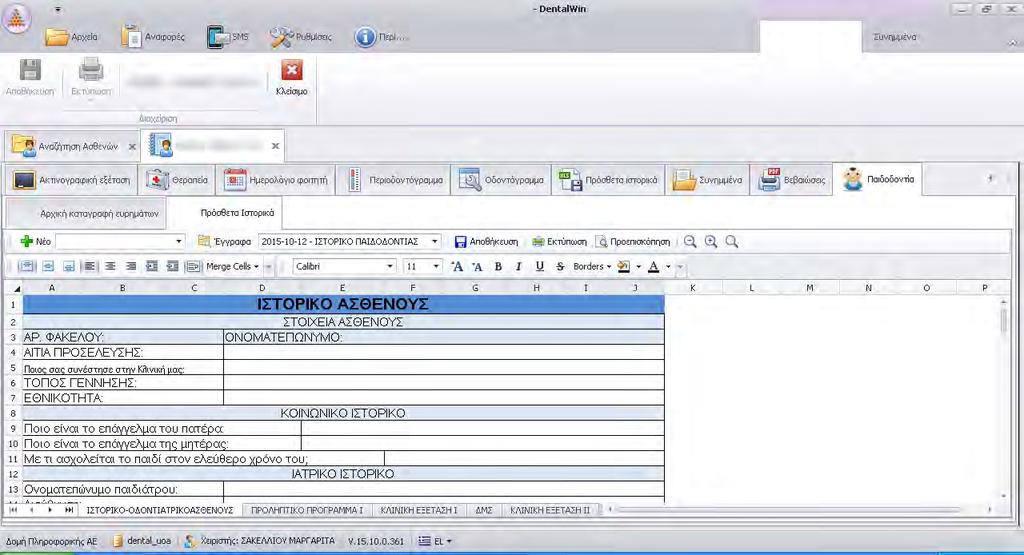Click the document toolbar Εκτύπωση print button
The image size is (1024, 555).
pos(559,242)
